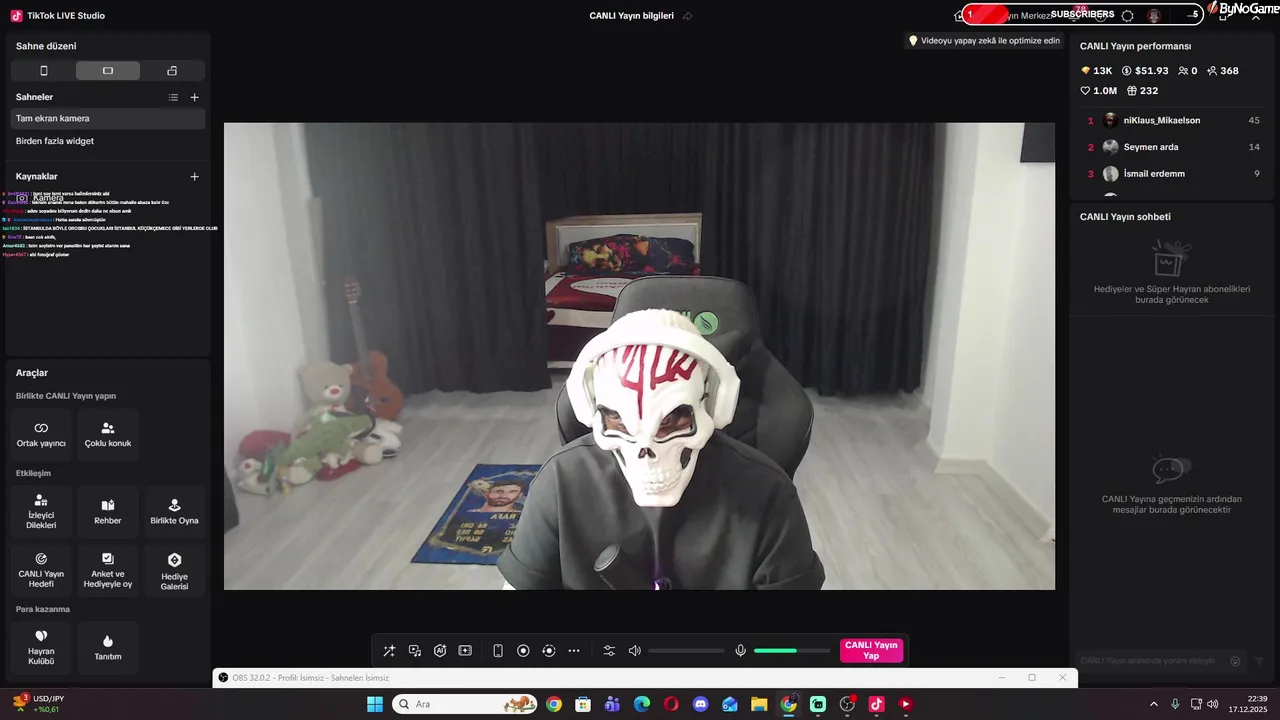Mute the microphone
1280x720 pixels.
(x=741, y=651)
